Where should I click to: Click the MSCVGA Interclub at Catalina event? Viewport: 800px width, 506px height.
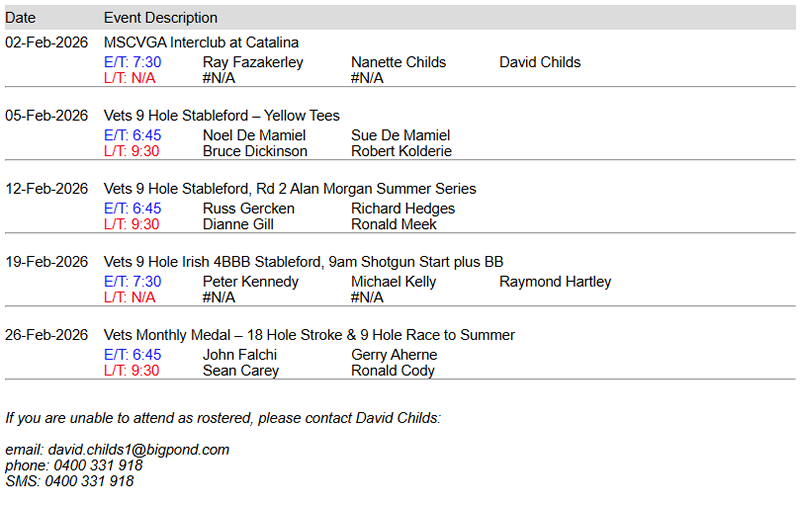[x=201, y=43]
